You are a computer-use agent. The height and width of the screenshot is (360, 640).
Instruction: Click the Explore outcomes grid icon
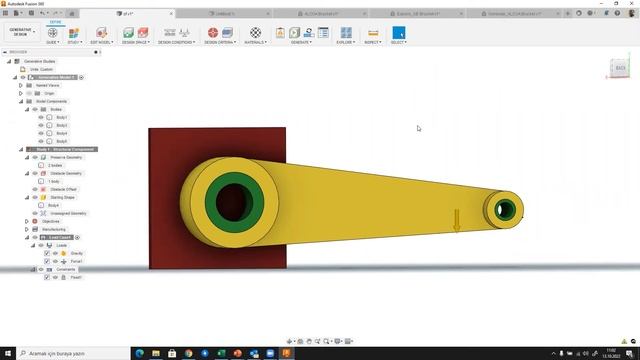(x=346, y=33)
